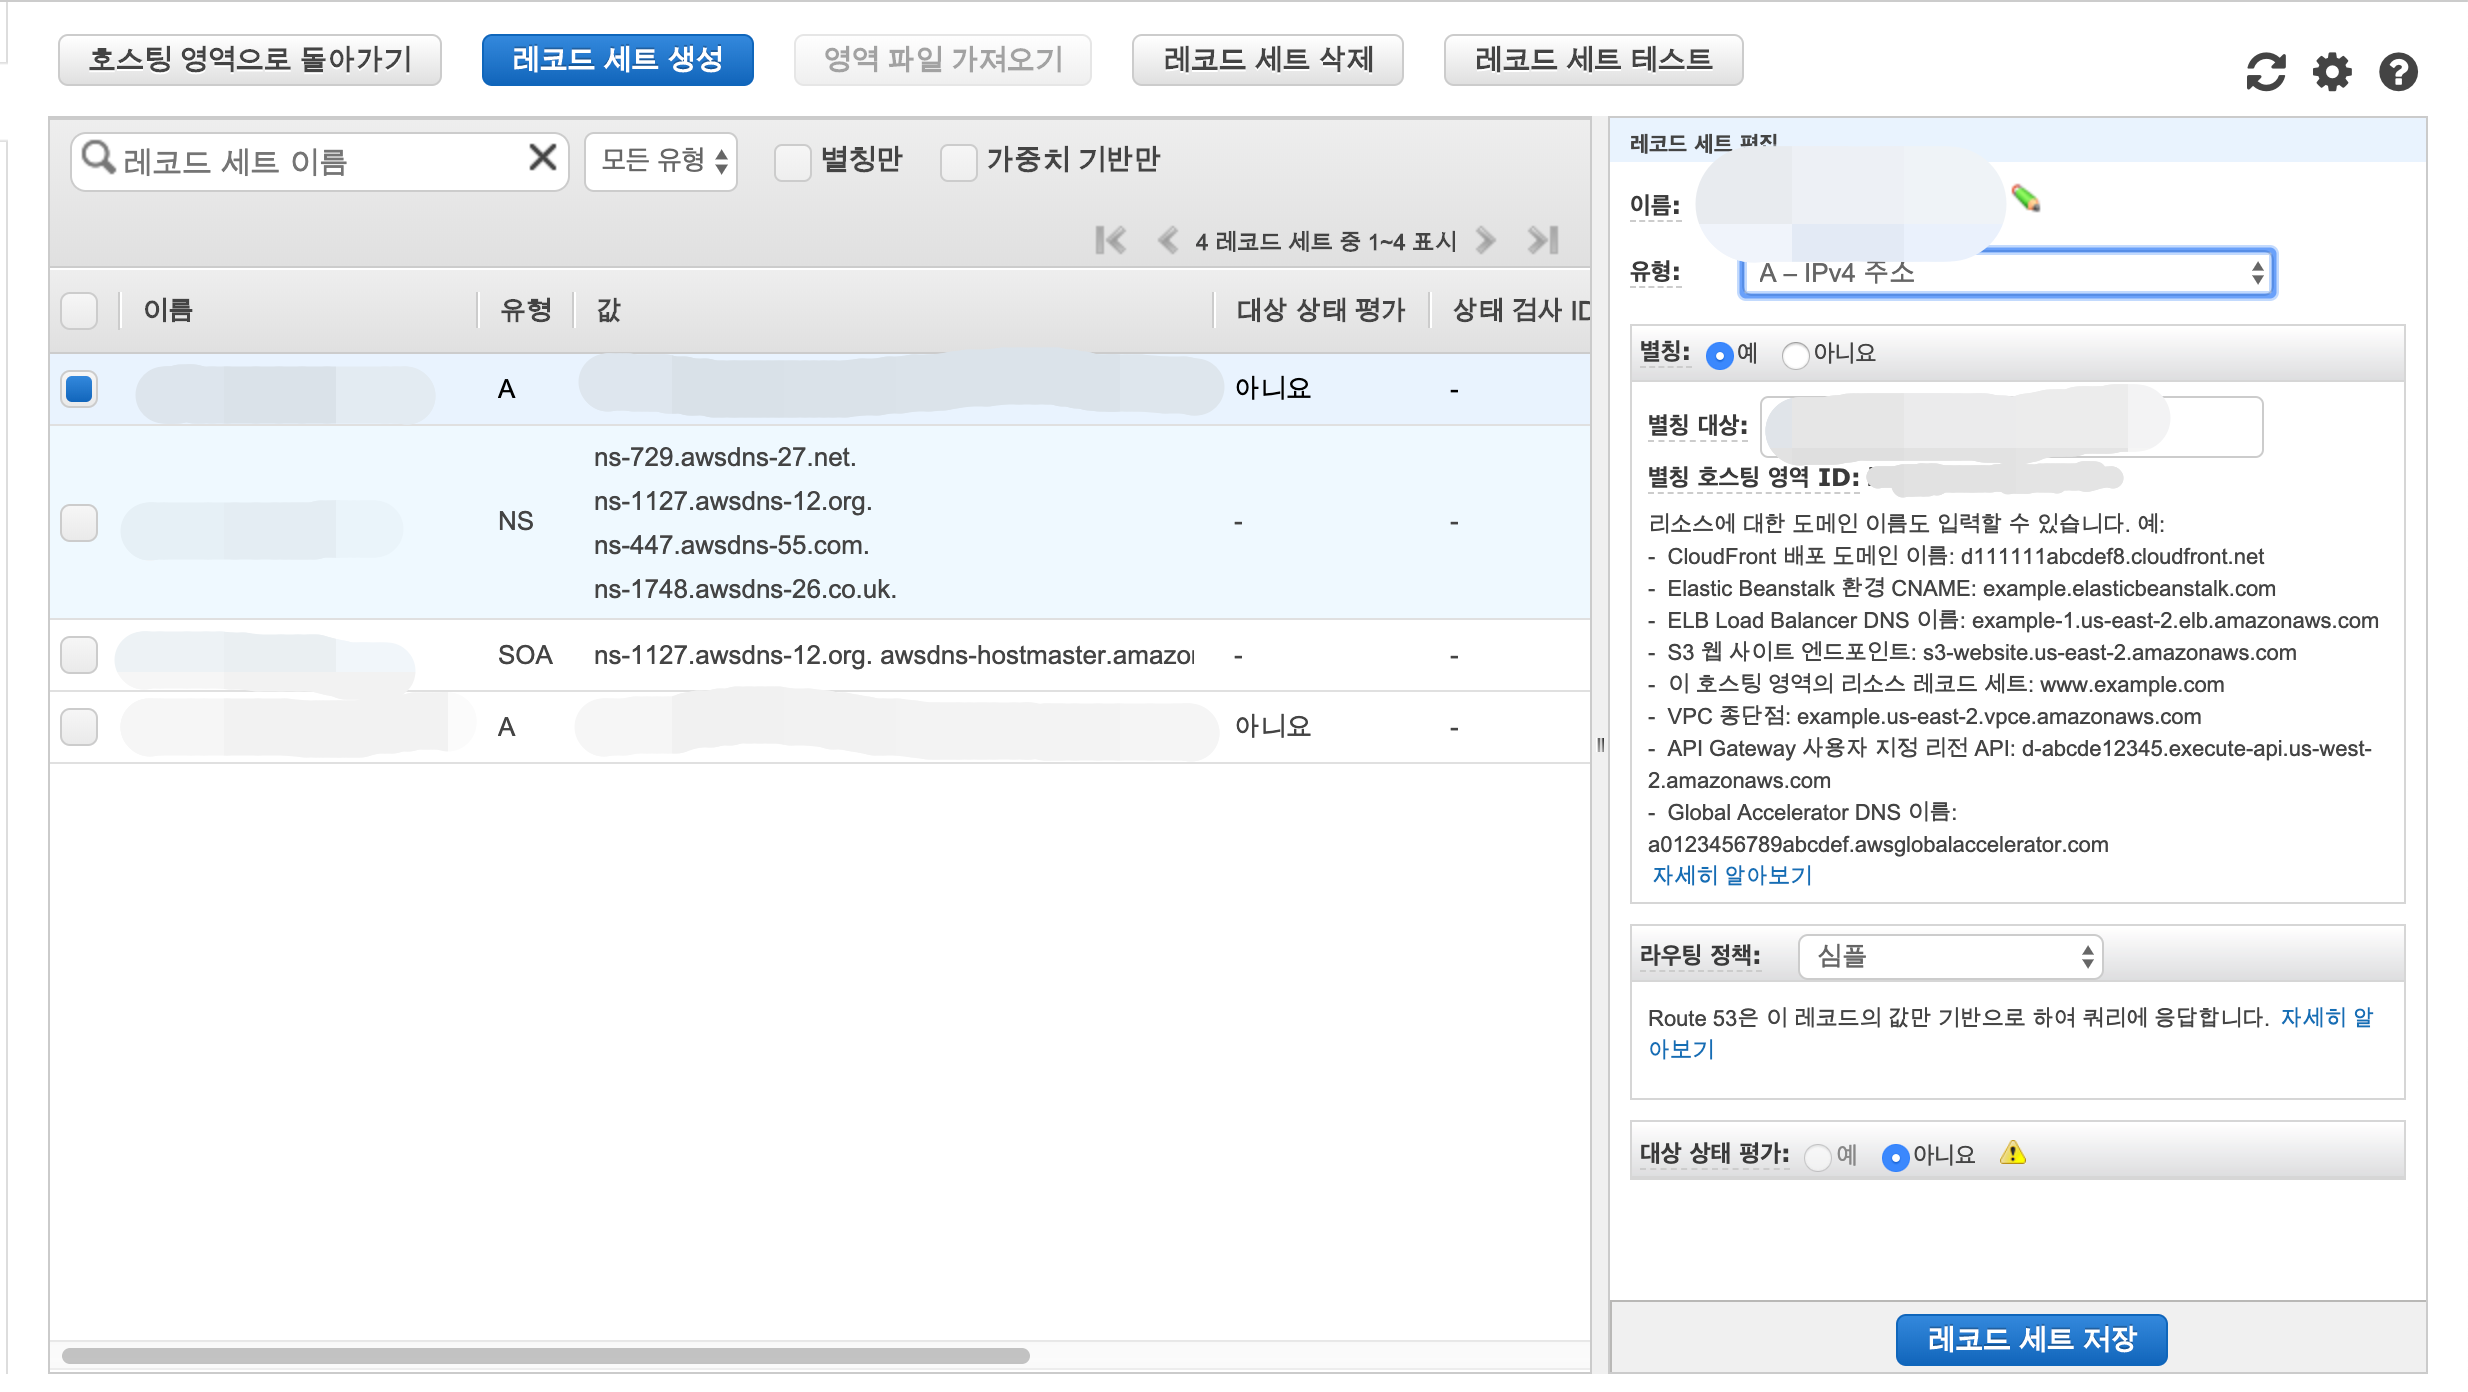Select 별칭 예 radio button
The width and height of the screenshot is (2468, 1392).
[1719, 355]
